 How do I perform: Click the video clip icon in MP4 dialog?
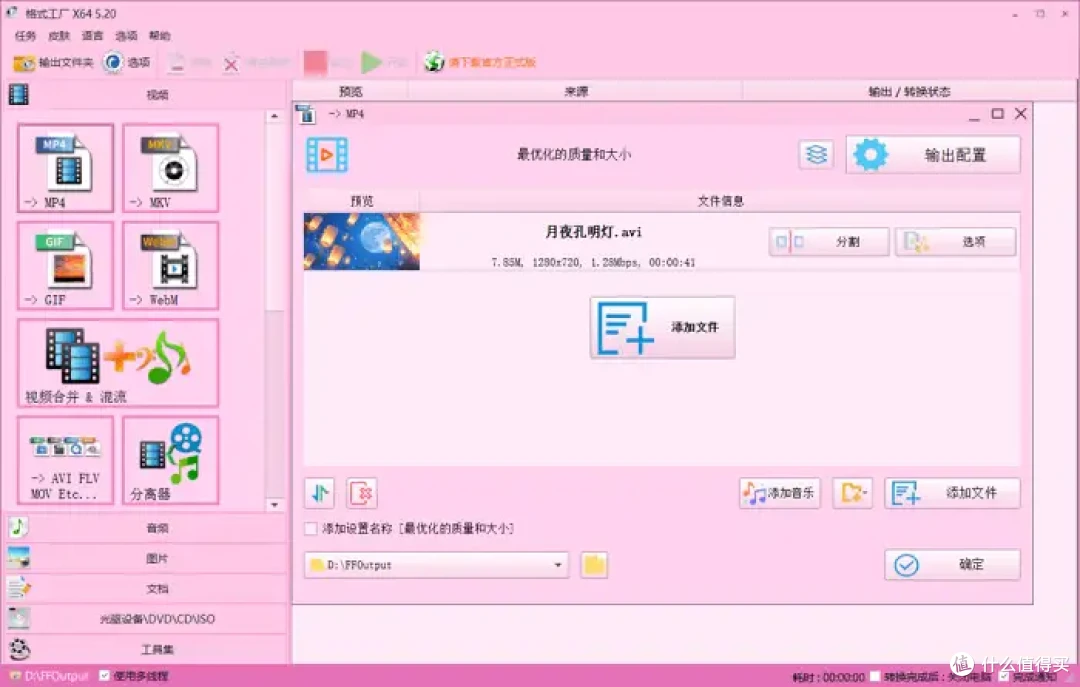click(327, 155)
